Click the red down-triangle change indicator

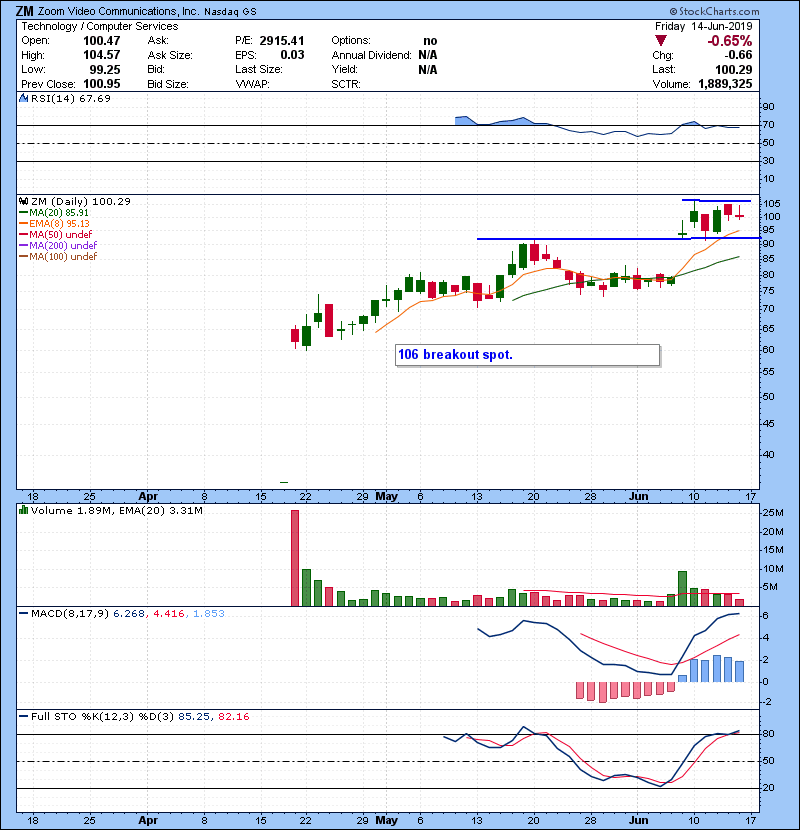click(x=660, y=41)
